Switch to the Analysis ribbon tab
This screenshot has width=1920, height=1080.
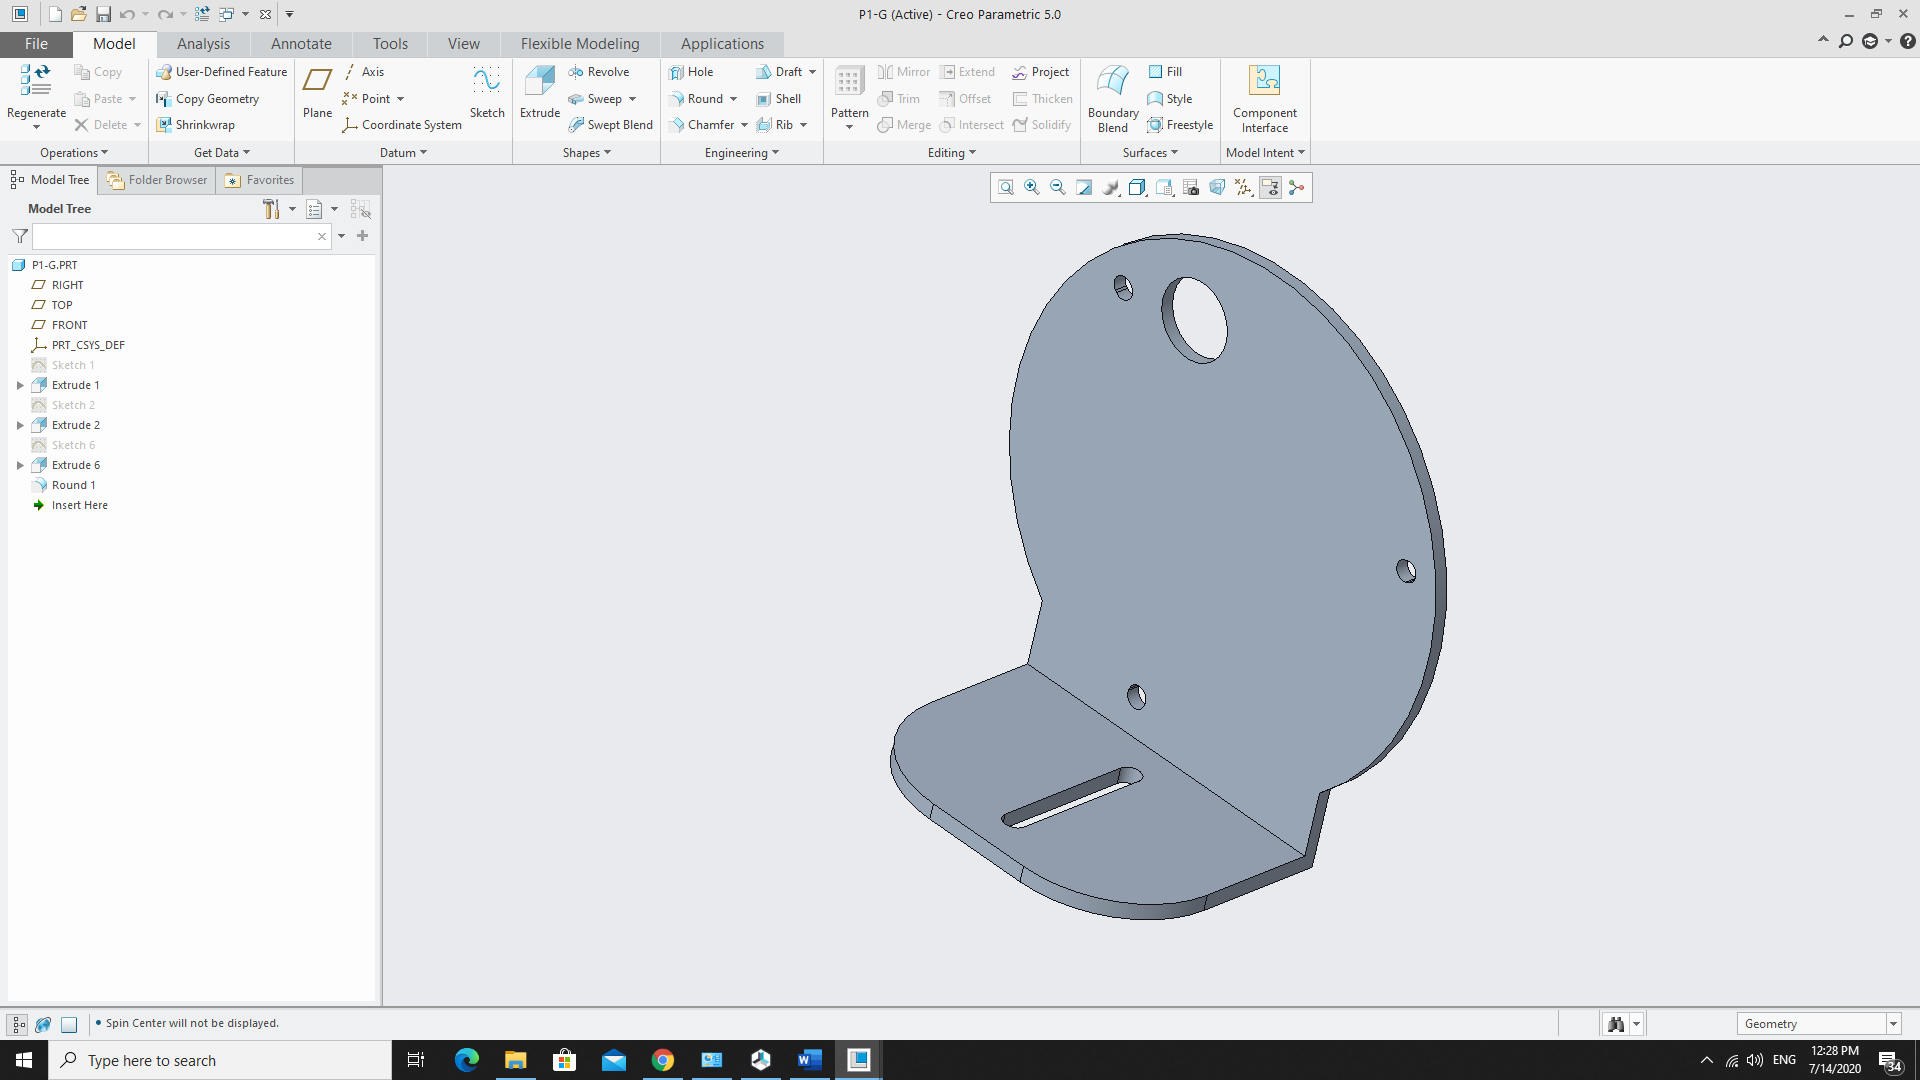point(203,44)
